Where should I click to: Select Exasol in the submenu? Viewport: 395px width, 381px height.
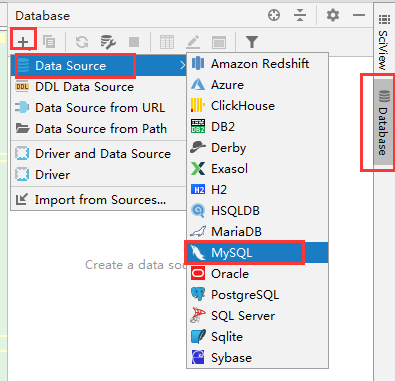pyautogui.click(x=257, y=169)
